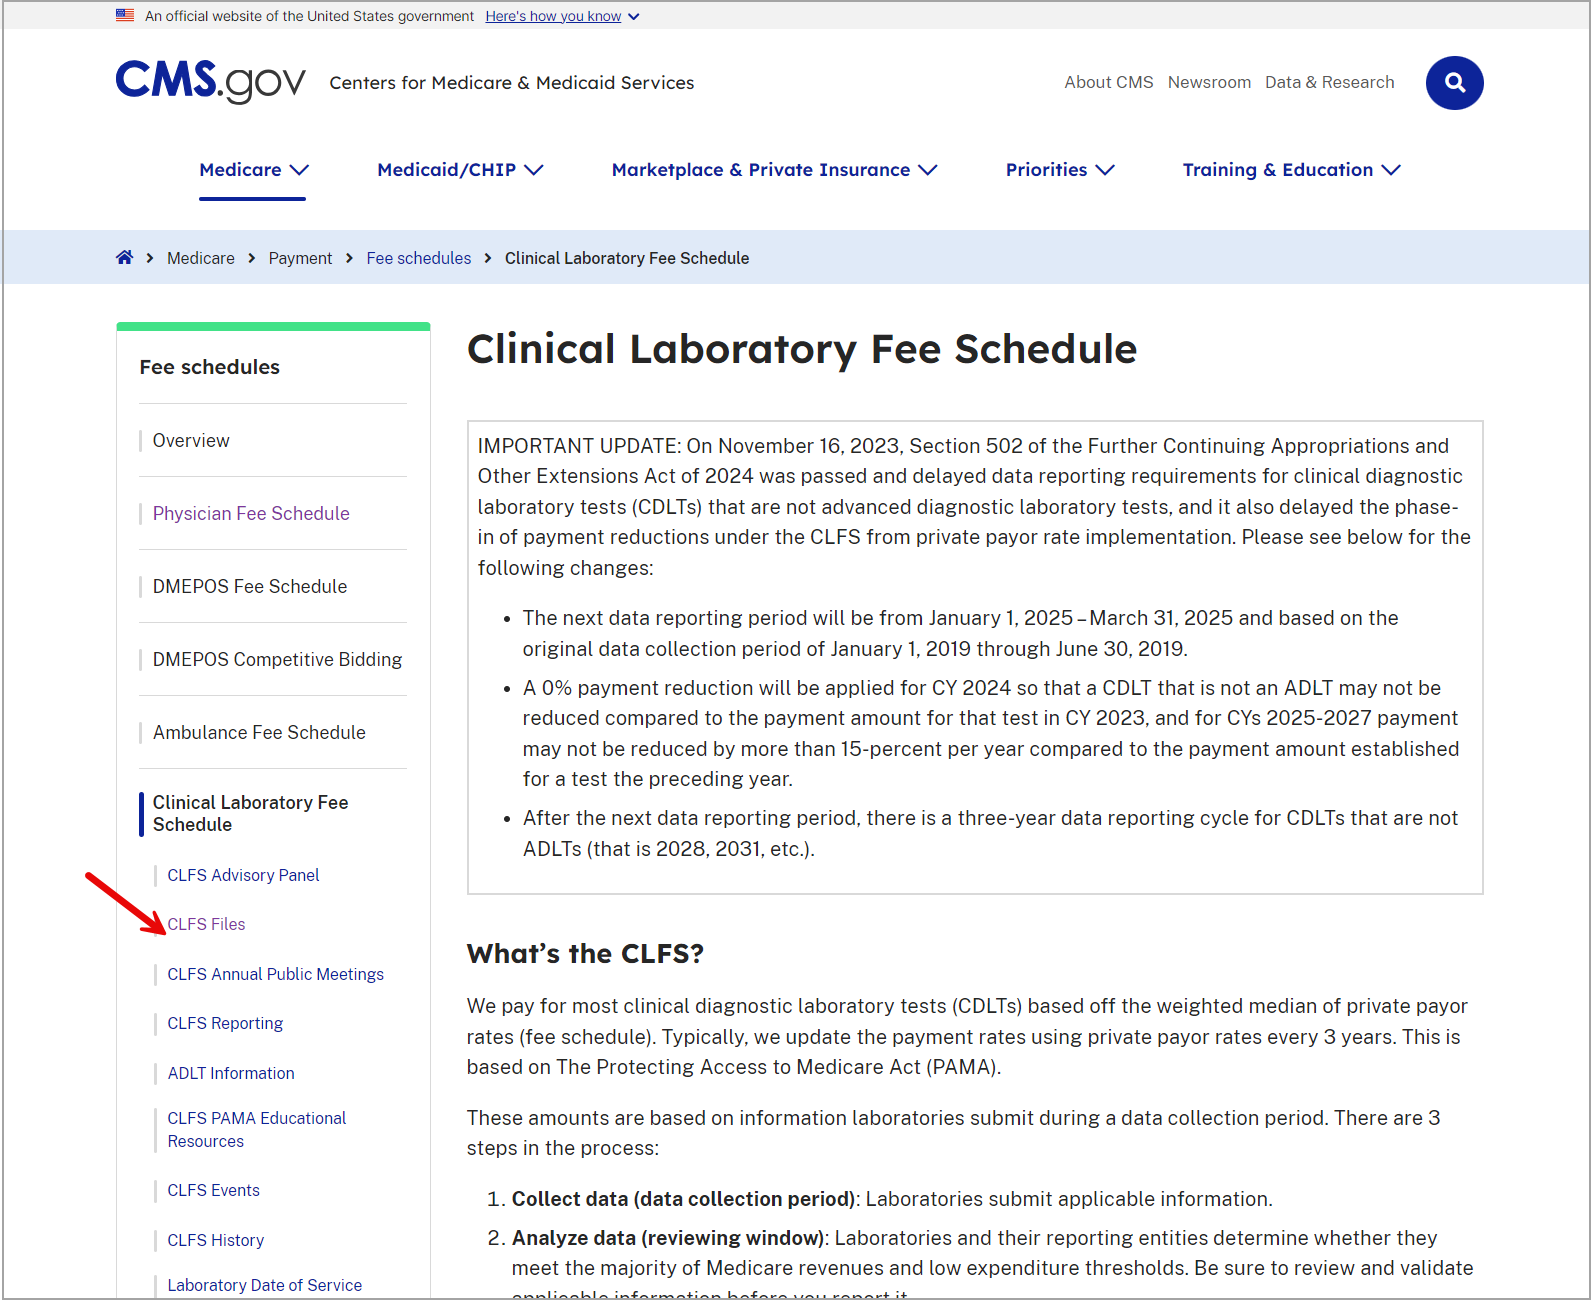Open the Data & Research link
Viewport: 1591px width, 1300px height.
tap(1329, 82)
